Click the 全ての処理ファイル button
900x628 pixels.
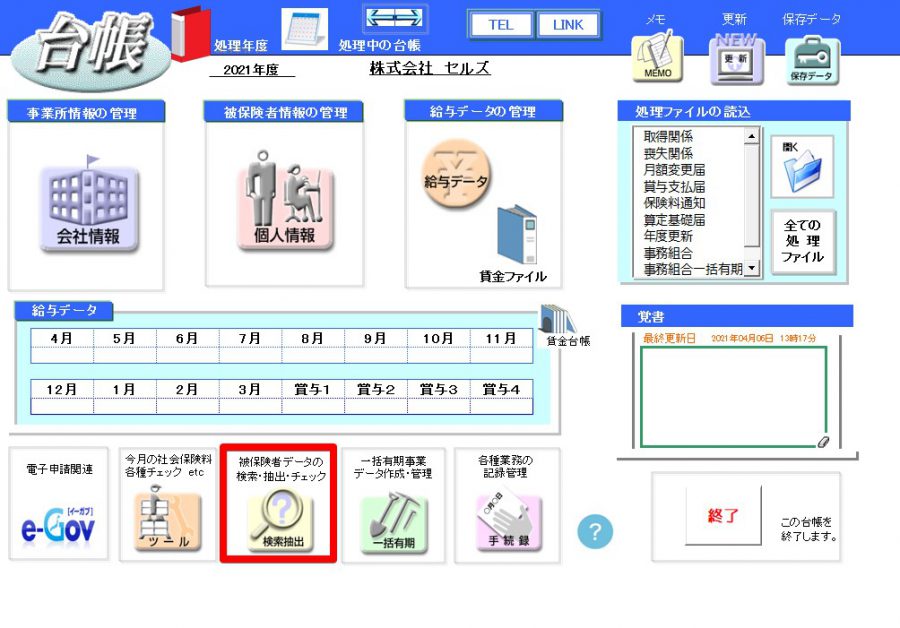click(802, 241)
